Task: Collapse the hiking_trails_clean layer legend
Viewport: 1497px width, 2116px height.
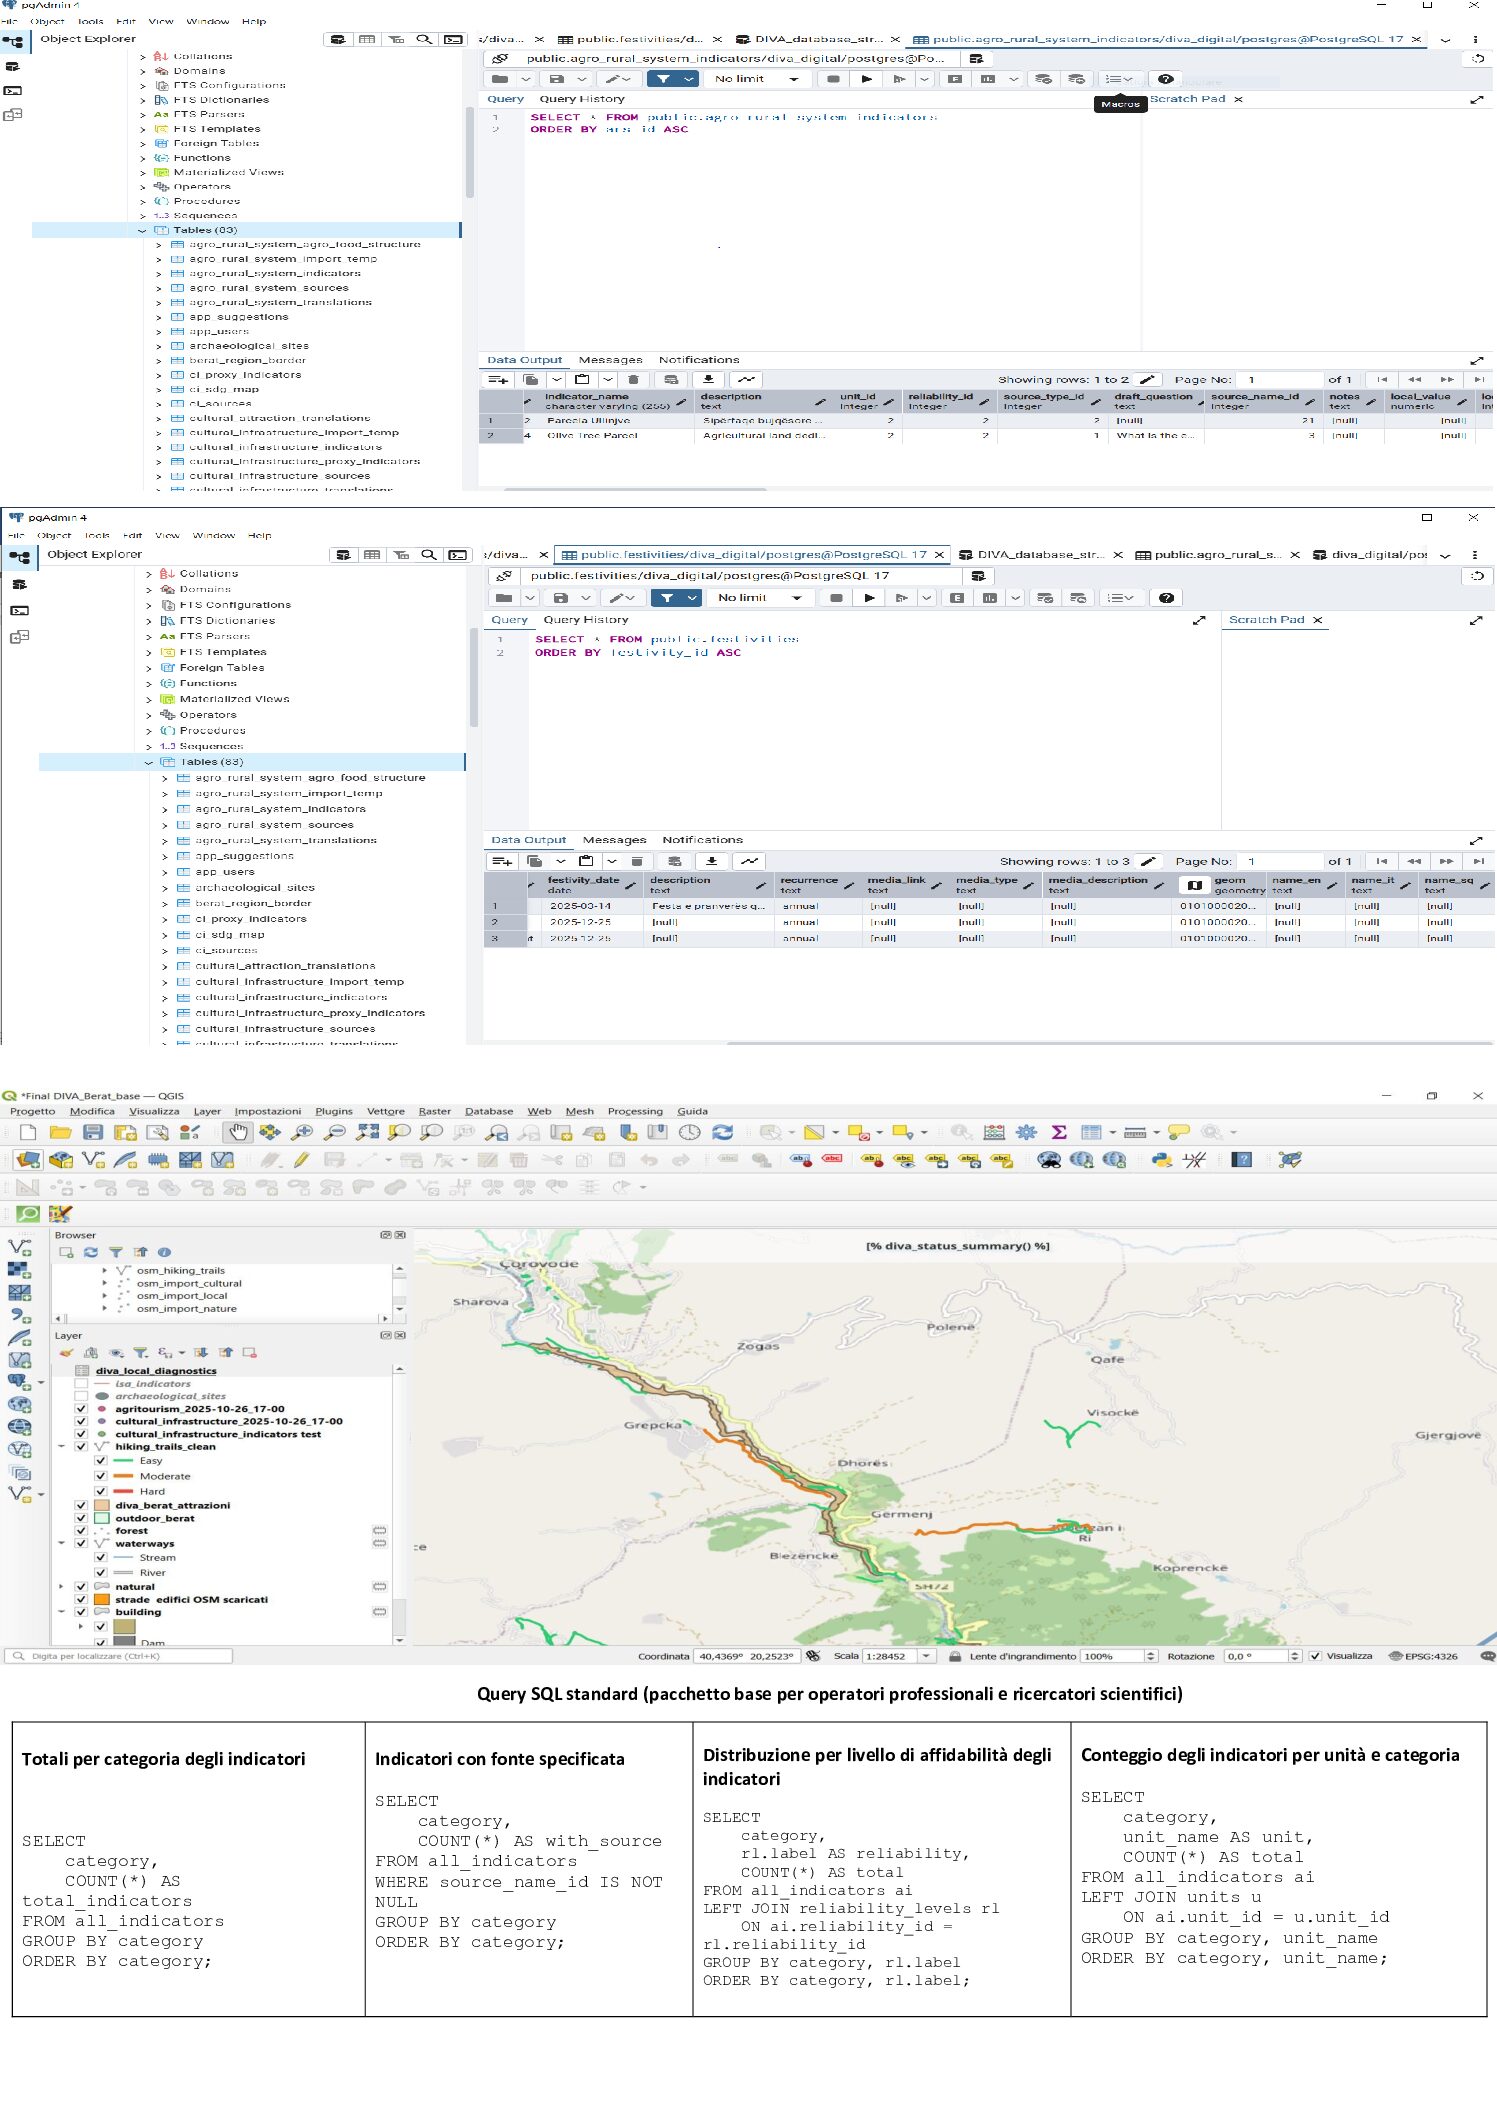Action: click(62, 1447)
